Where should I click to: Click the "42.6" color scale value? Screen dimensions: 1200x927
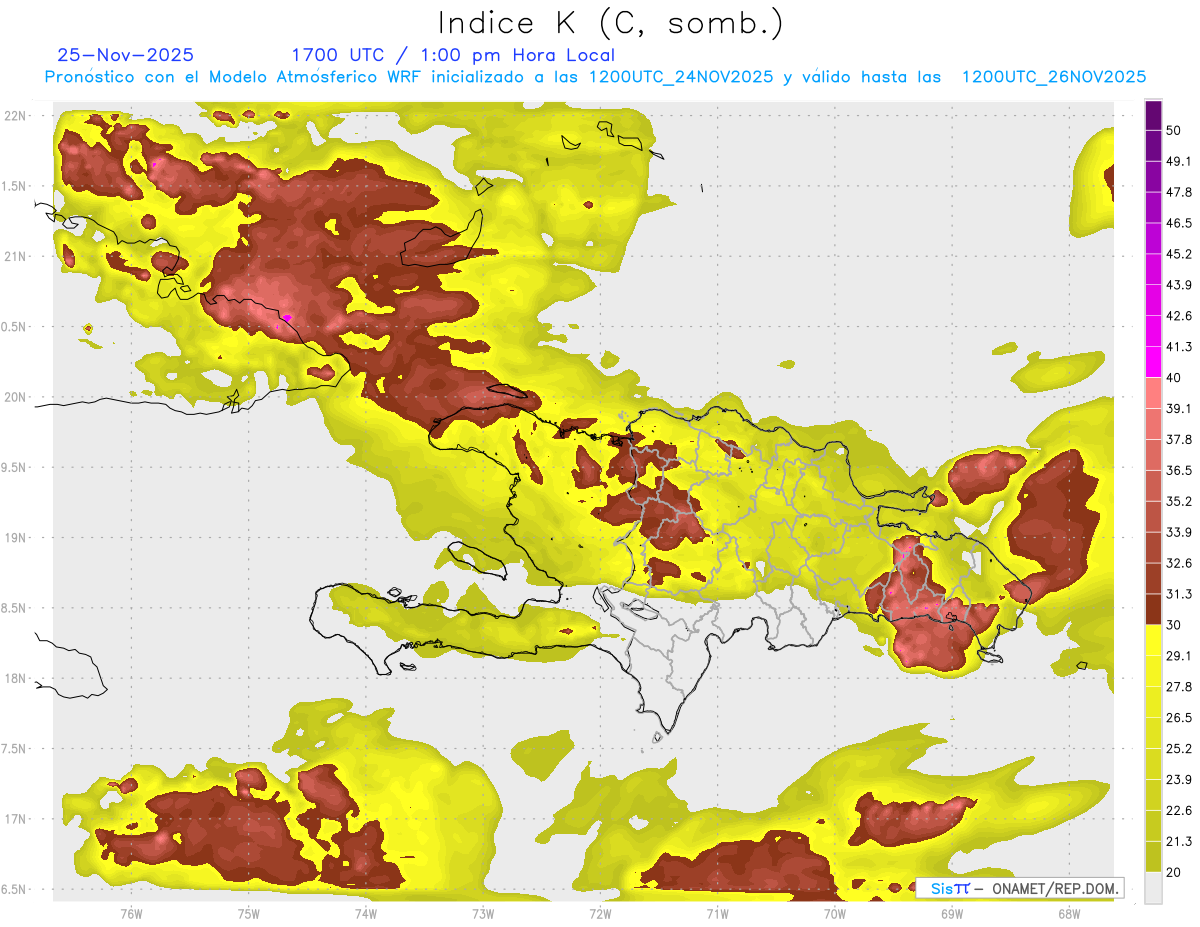pyautogui.click(x=1178, y=316)
